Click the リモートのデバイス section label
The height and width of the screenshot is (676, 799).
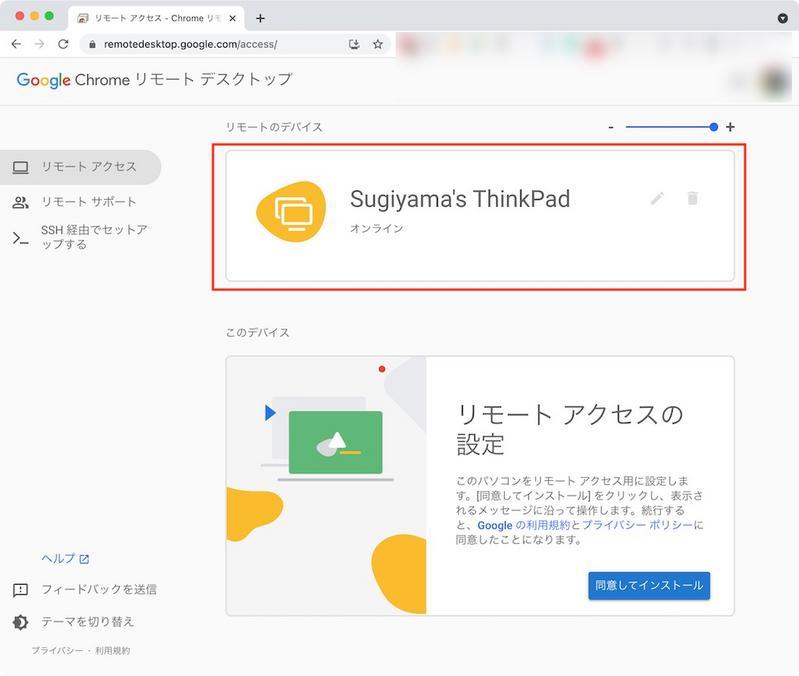(x=274, y=127)
